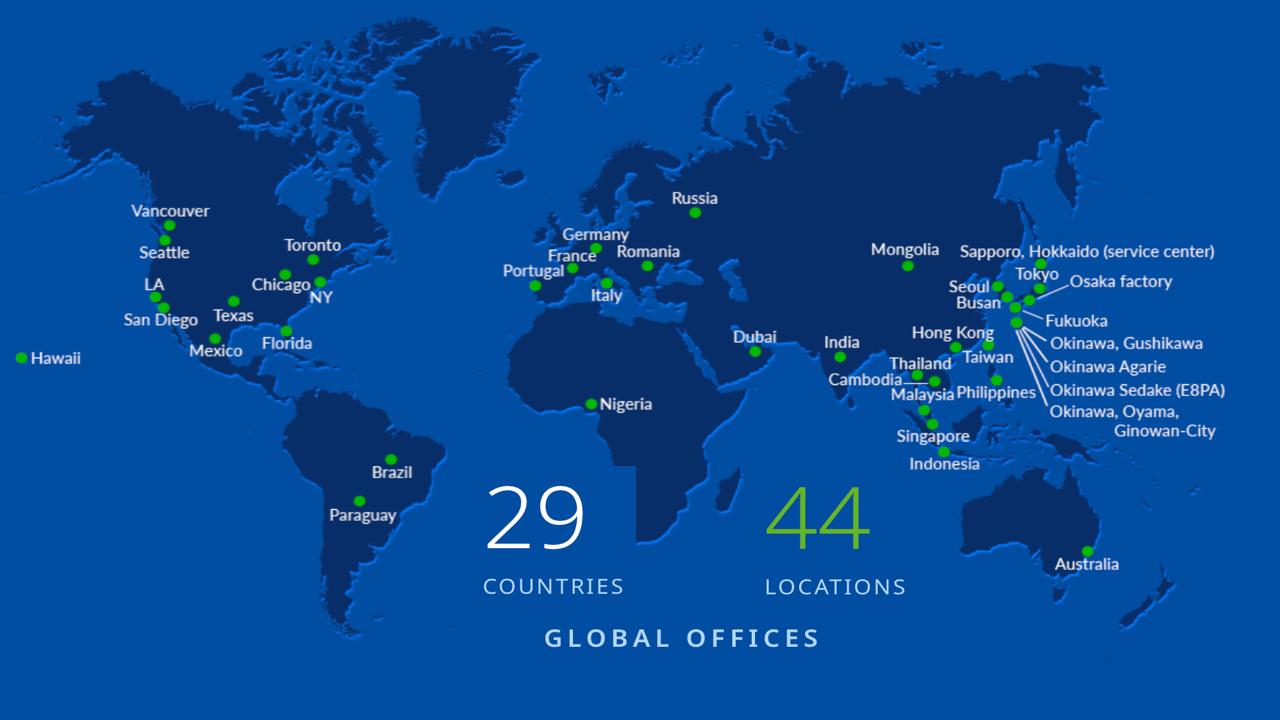Click the Seoul label
1280x720 pixels.
click(969, 287)
